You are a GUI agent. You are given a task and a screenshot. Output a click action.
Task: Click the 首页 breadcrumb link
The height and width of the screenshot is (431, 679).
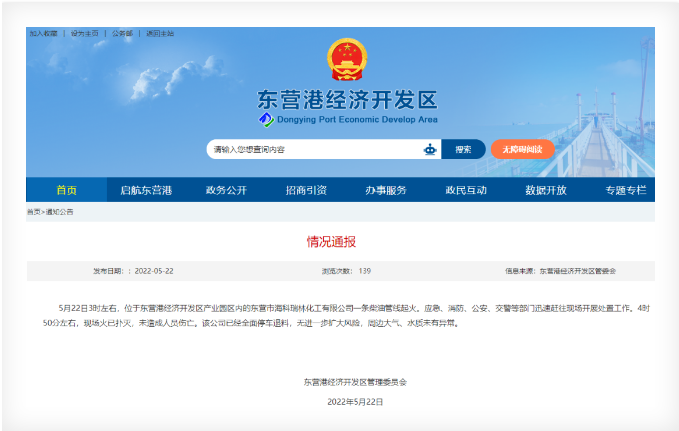[34, 212]
